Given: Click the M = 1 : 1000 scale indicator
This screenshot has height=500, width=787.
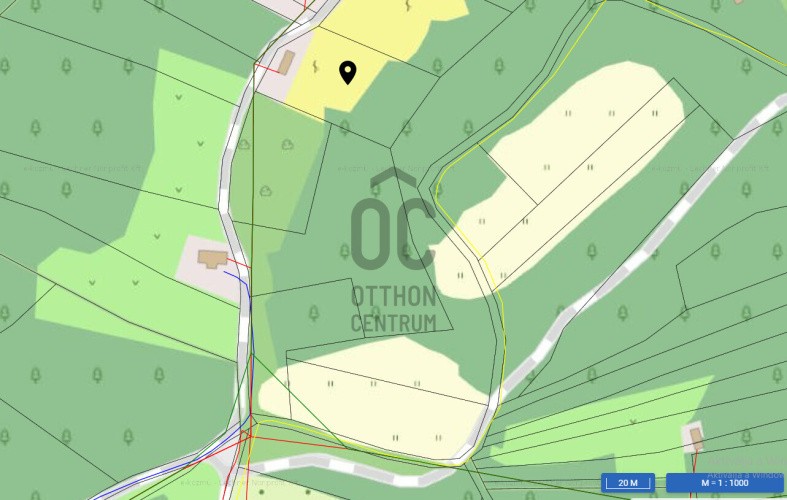Looking at the screenshot, I should point(724,483).
